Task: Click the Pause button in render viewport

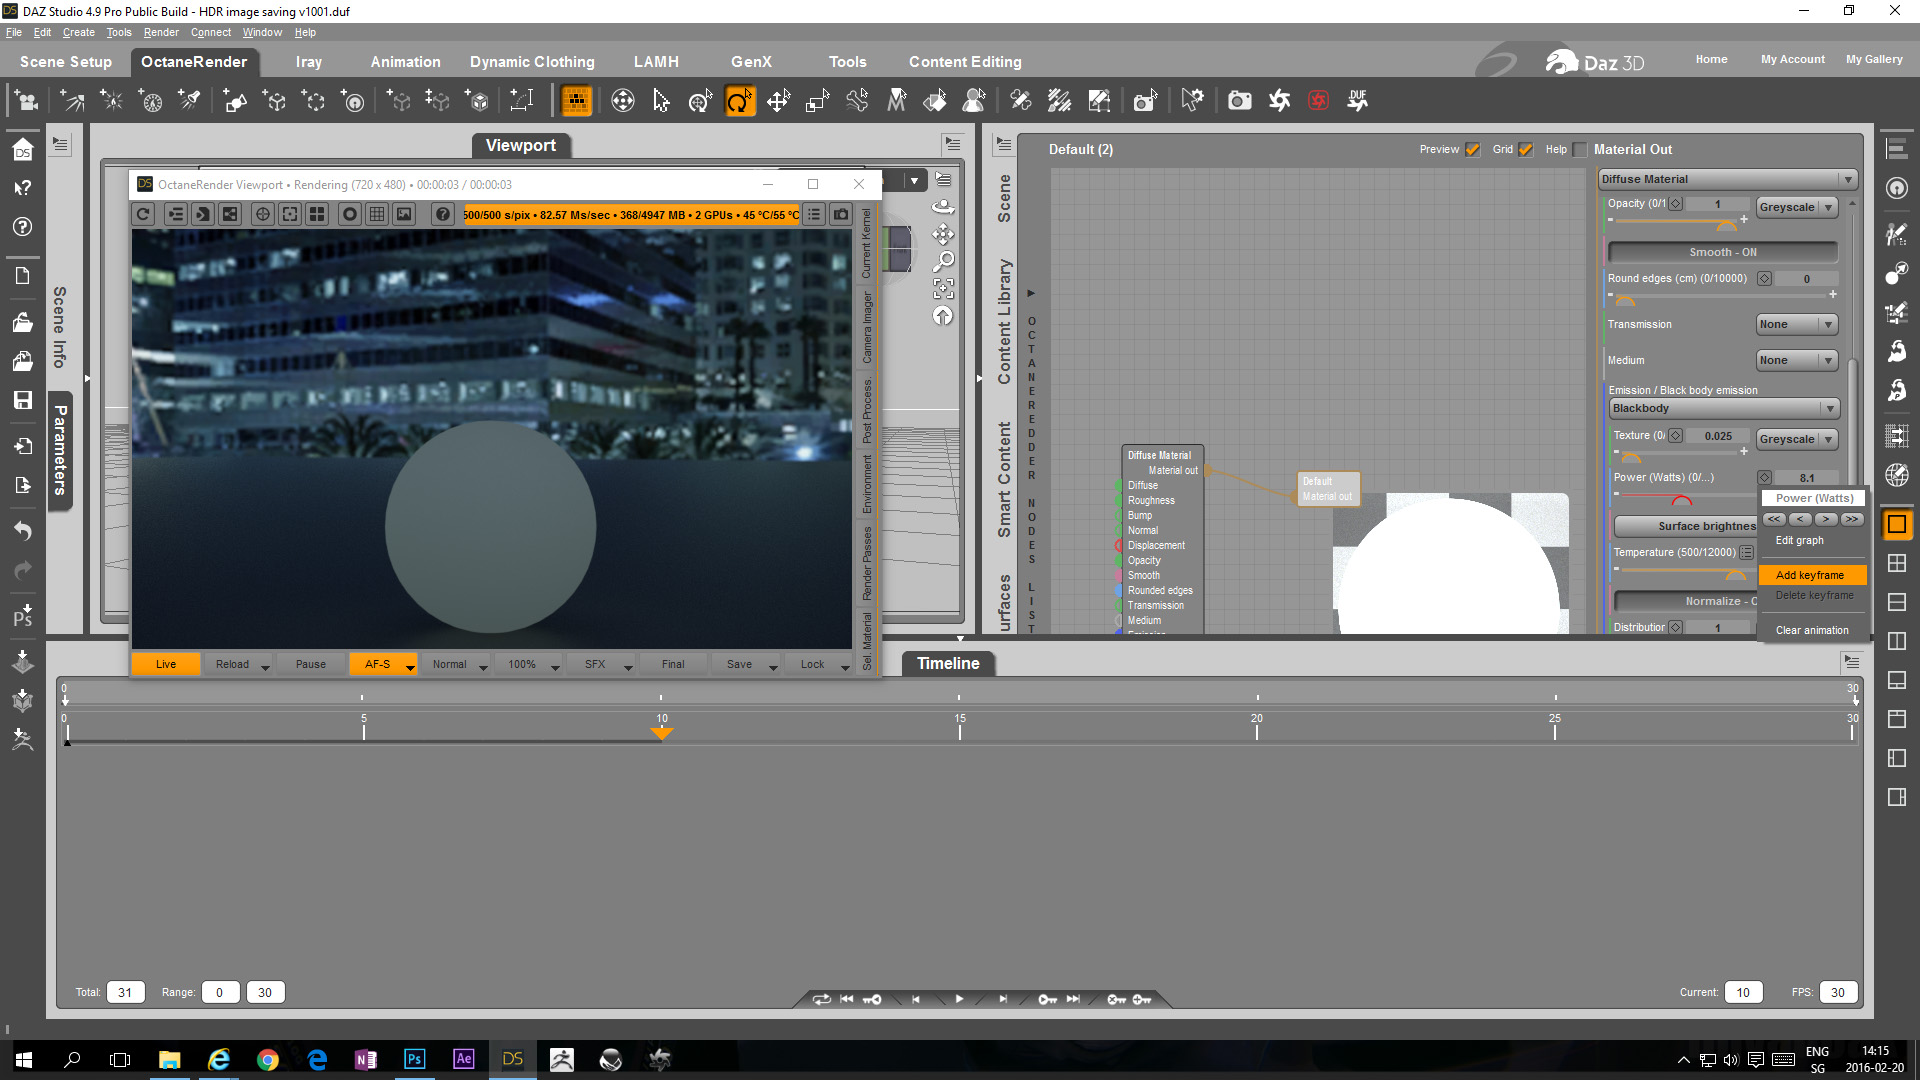Action: 310,664
